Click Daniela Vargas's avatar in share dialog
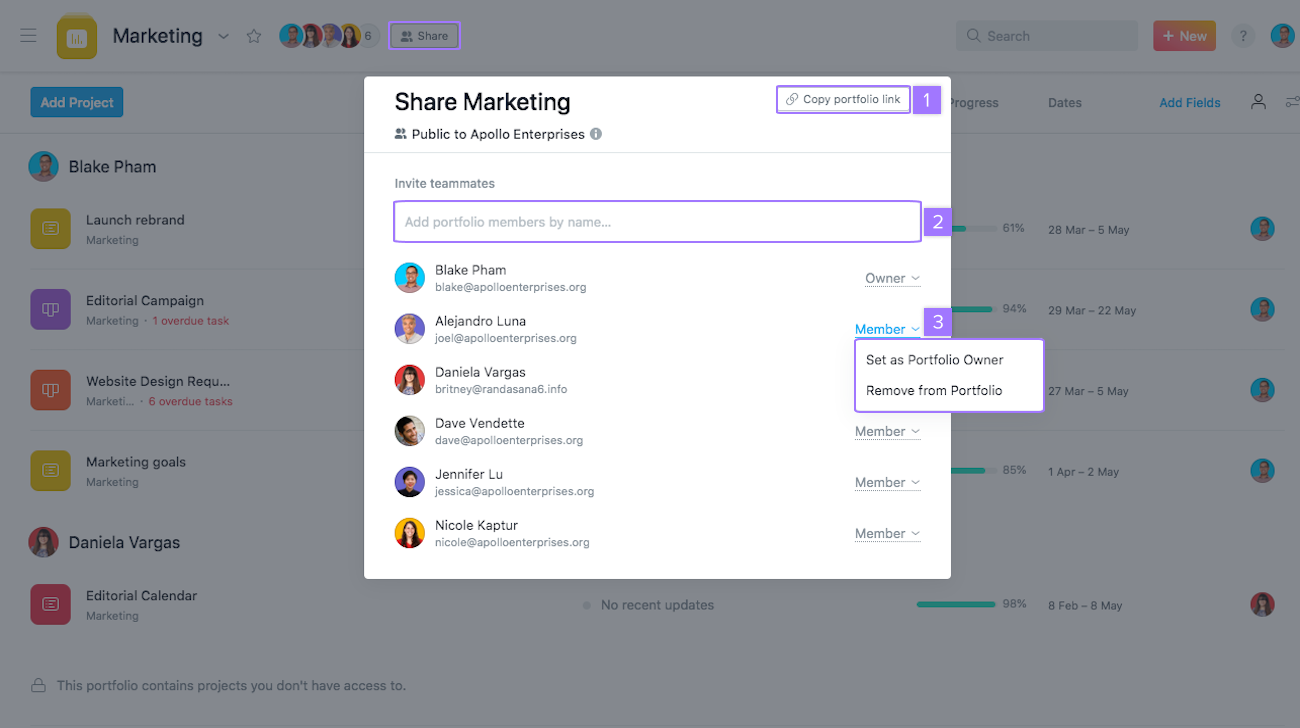Image resolution: width=1300 pixels, height=728 pixels. pyautogui.click(x=410, y=380)
